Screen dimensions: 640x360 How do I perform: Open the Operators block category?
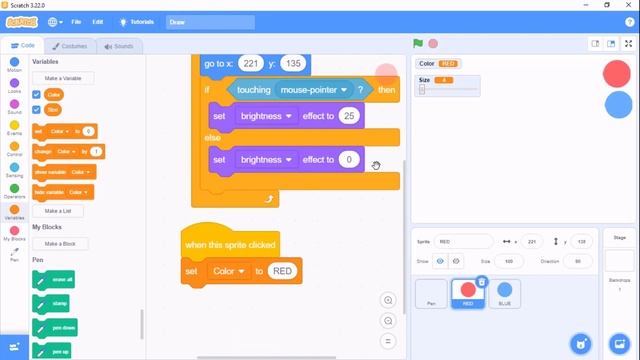[14, 191]
